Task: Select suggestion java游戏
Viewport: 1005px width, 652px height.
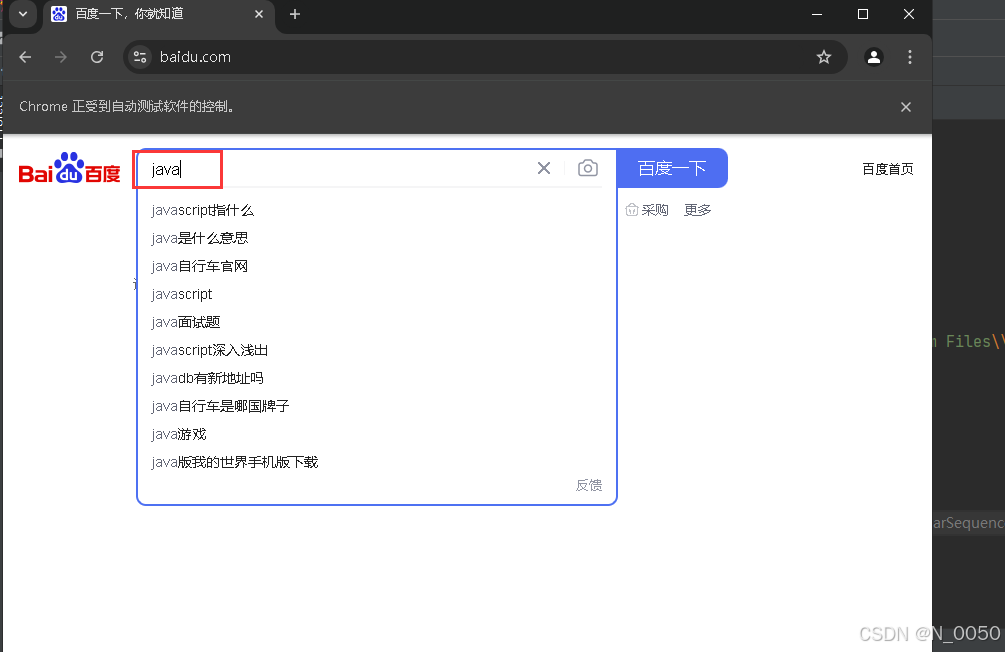Action: click(376, 434)
